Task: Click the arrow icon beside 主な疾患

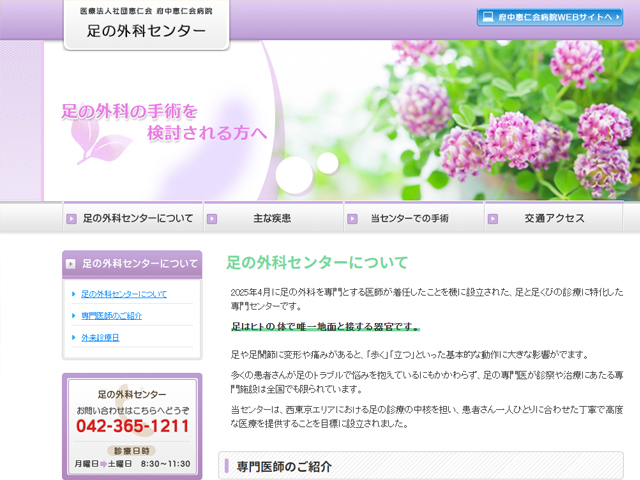Action: tap(211, 218)
